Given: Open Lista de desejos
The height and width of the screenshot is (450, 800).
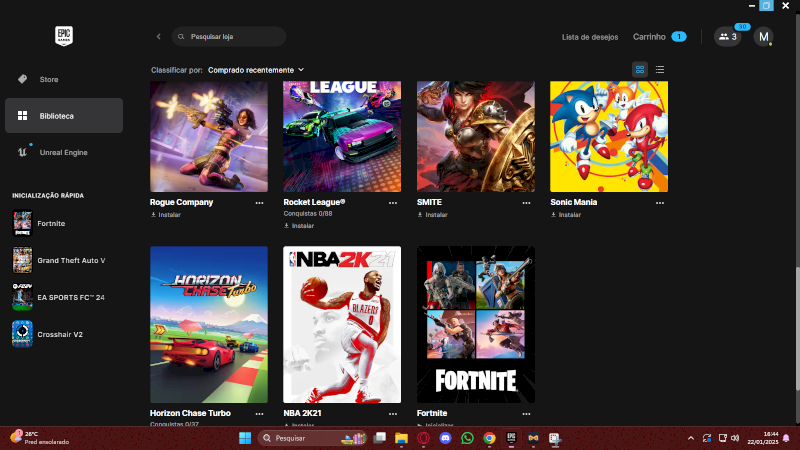Looking at the screenshot, I should click(590, 37).
